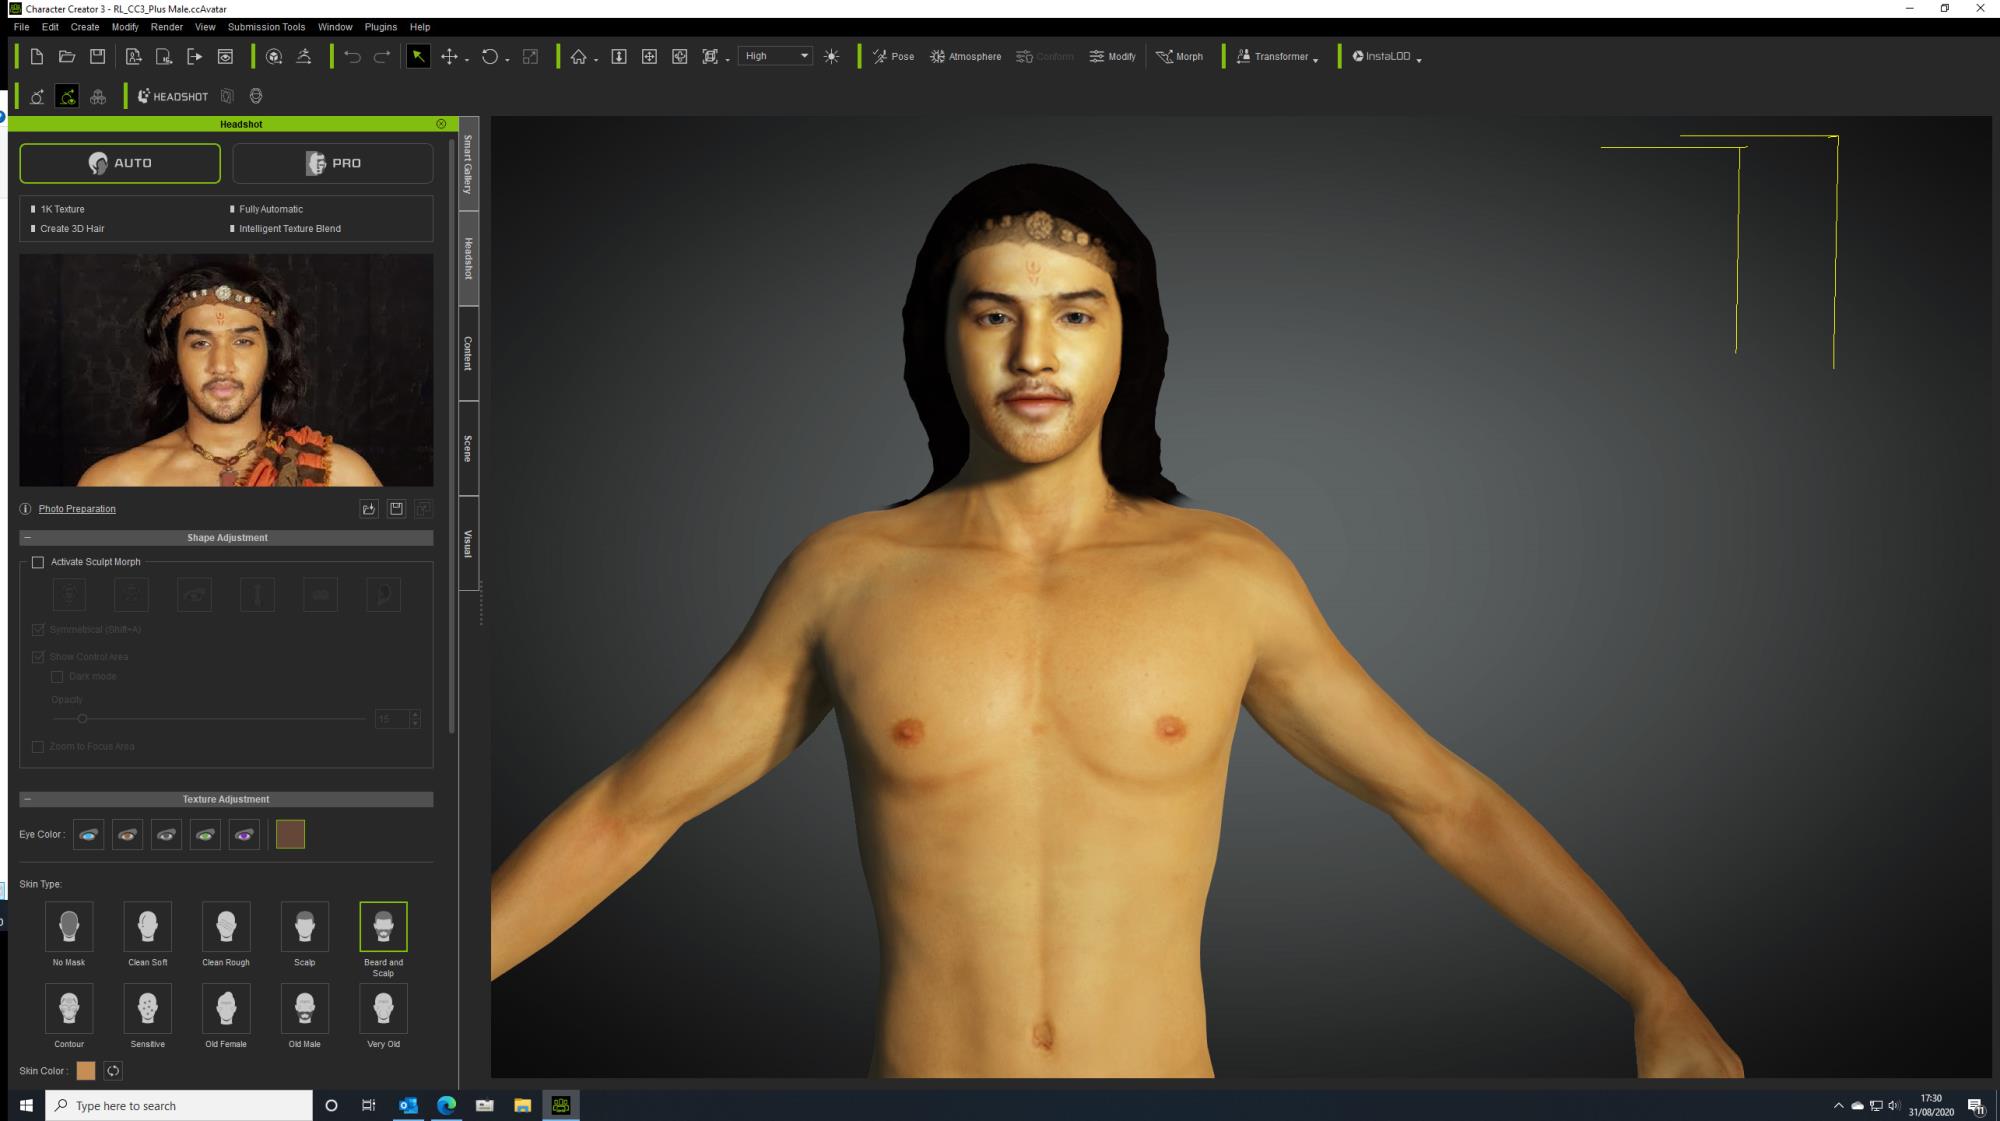Choose the Sensitive skin type
The width and height of the screenshot is (2000, 1121).
click(147, 1008)
